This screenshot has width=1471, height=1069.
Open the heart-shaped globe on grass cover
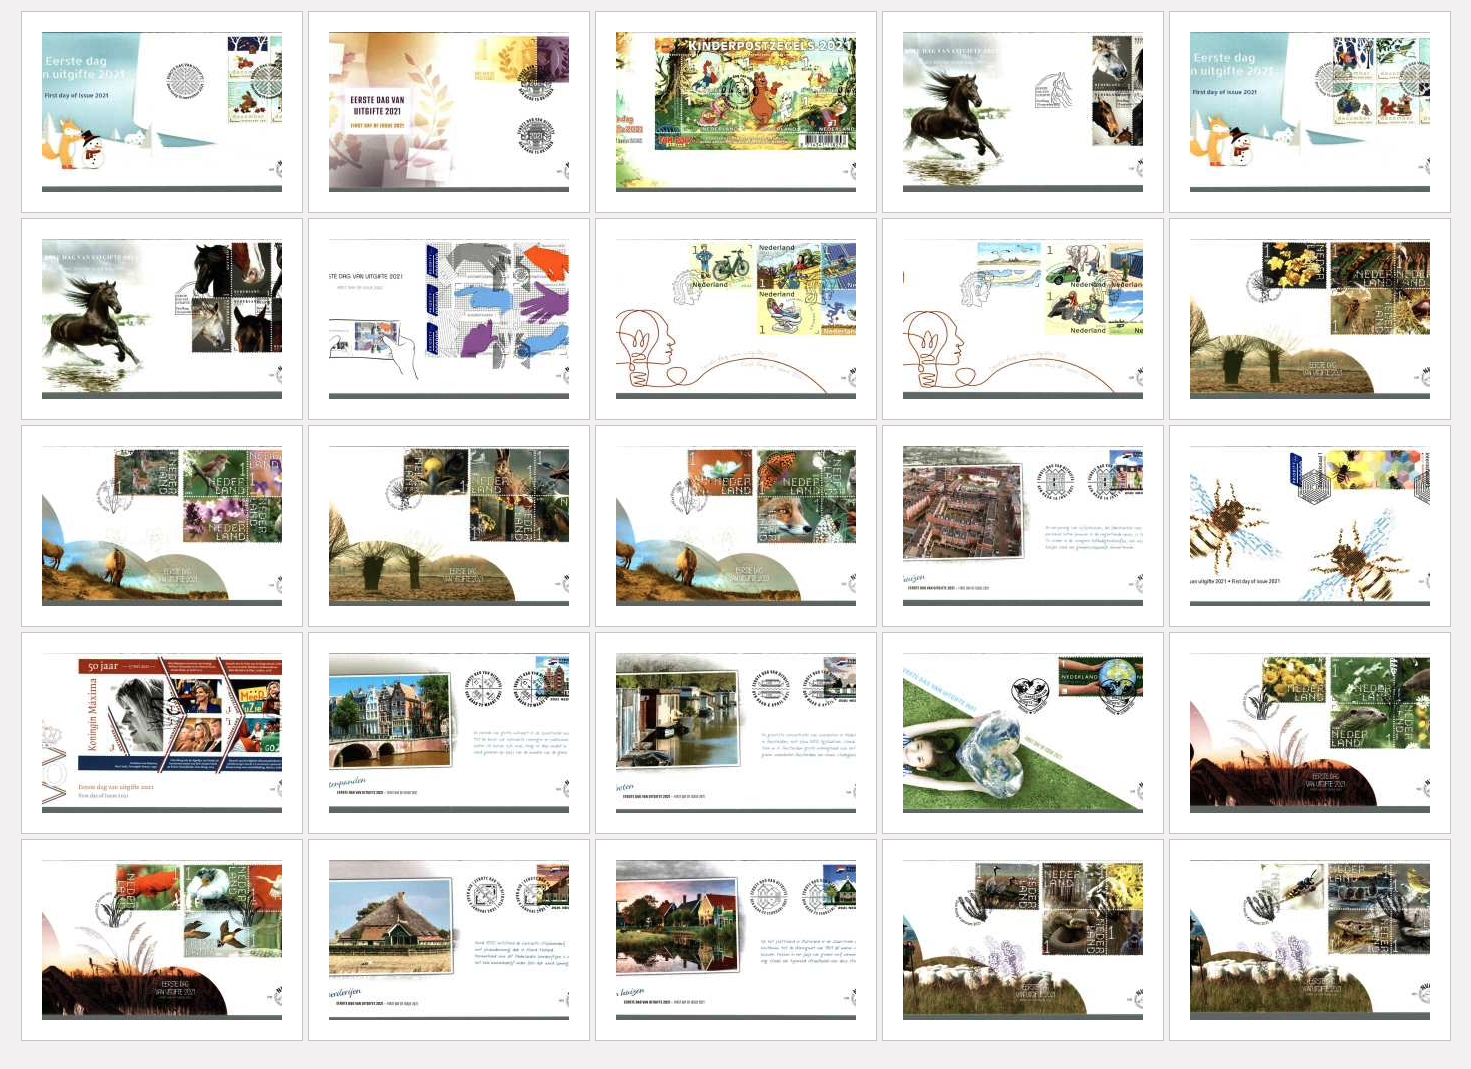pyautogui.click(x=1023, y=733)
